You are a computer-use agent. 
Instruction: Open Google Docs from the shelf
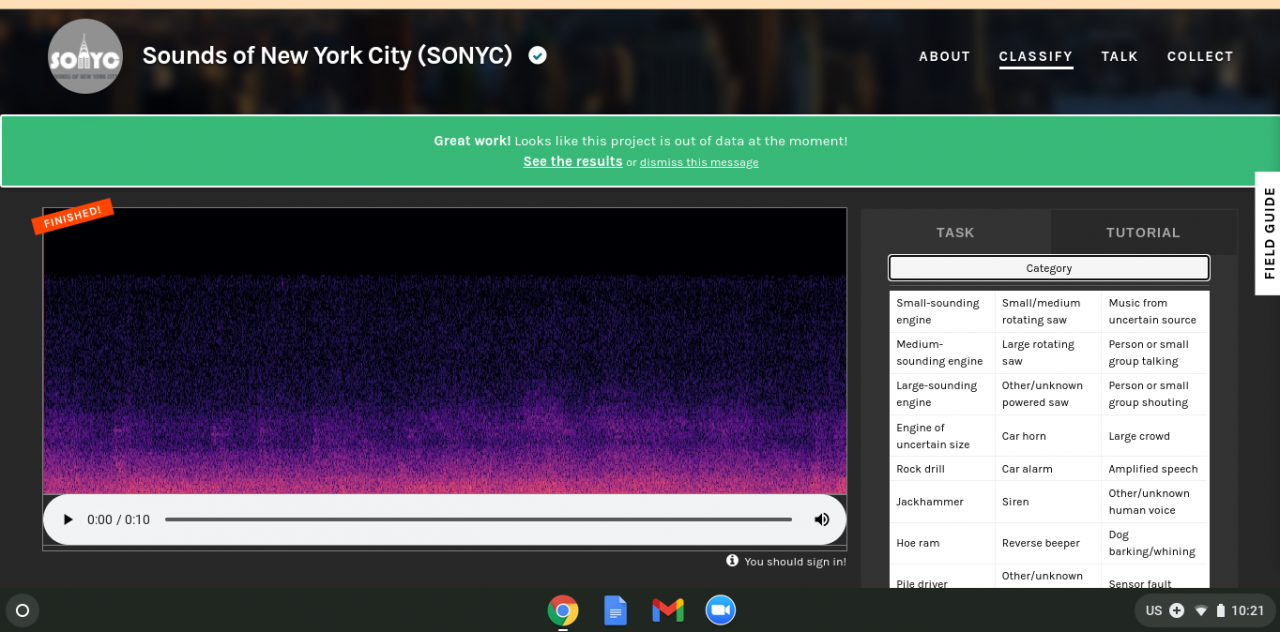(x=615, y=610)
